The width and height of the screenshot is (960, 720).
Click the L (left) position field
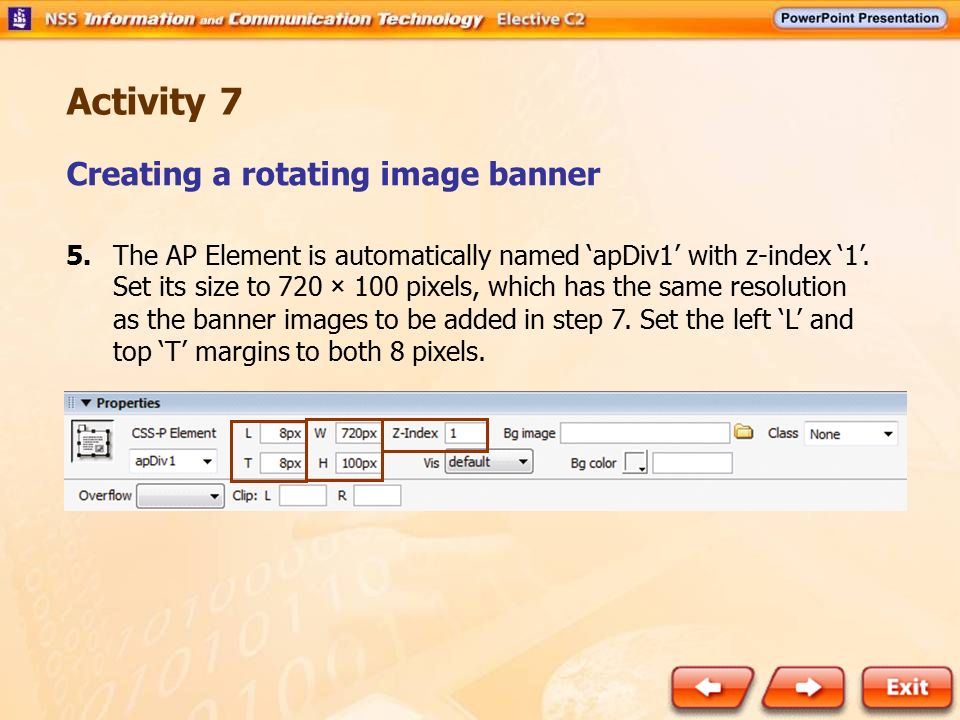[x=282, y=433]
